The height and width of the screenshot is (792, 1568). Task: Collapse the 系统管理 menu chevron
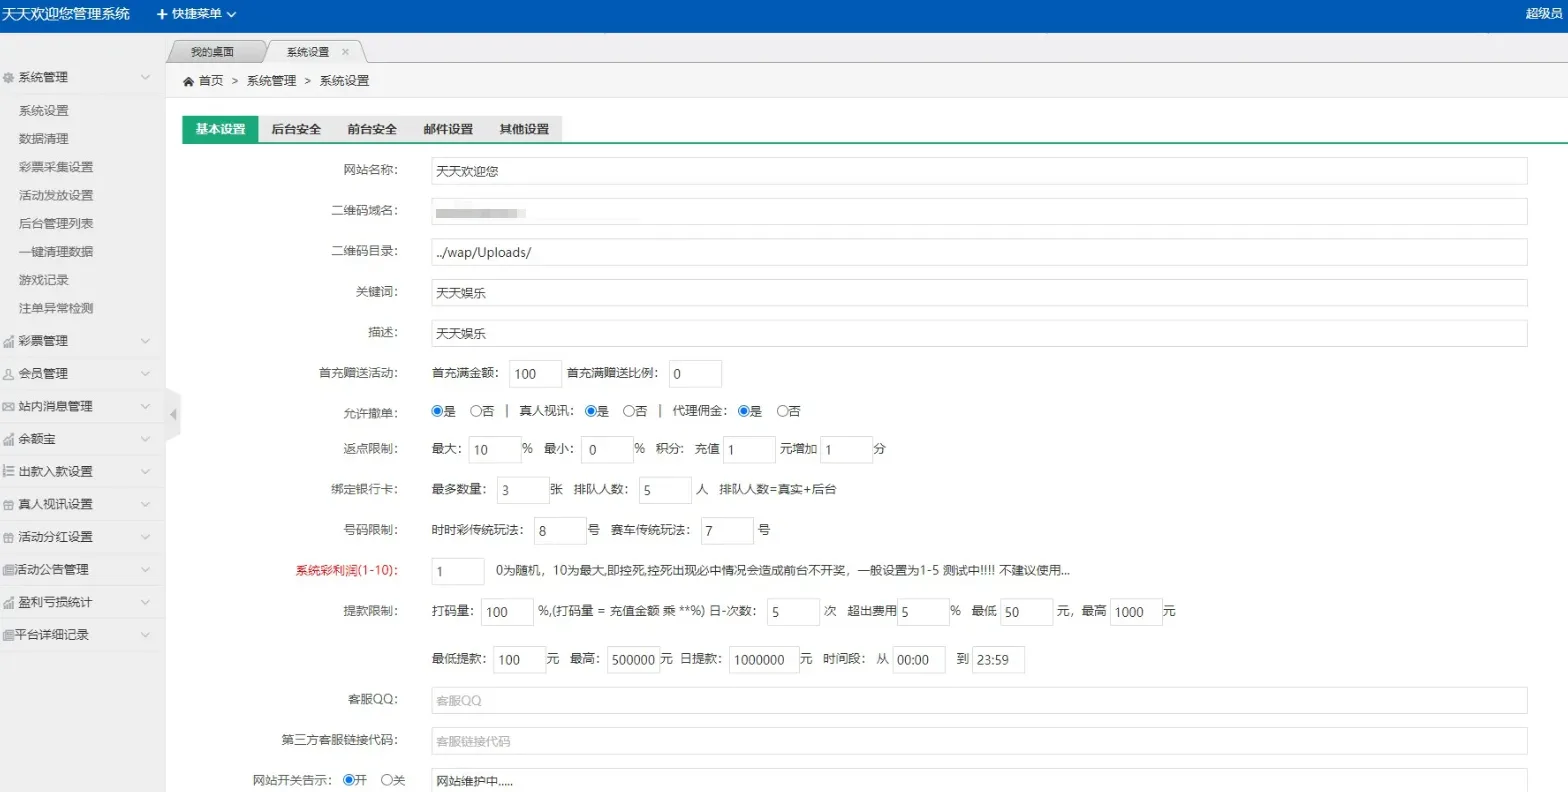click(x=145, y=77)
